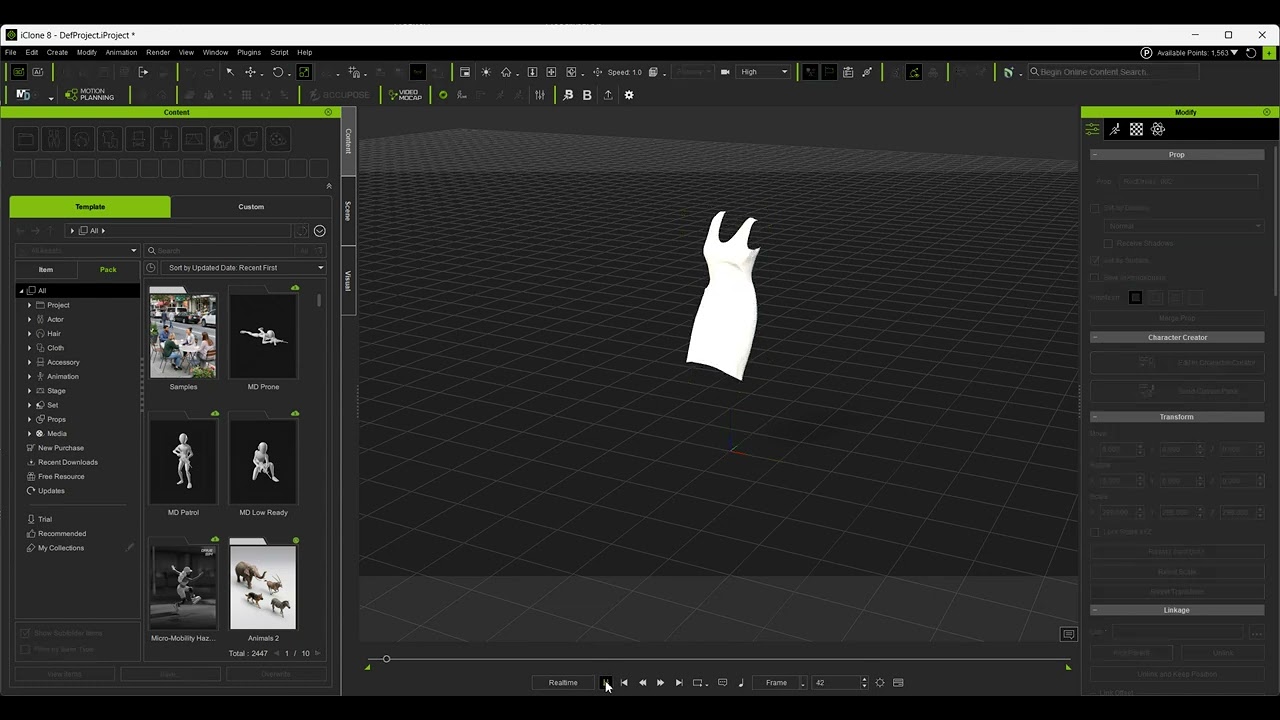Switch to the Item tab
1280x720 pixels.
click(46, 269)
